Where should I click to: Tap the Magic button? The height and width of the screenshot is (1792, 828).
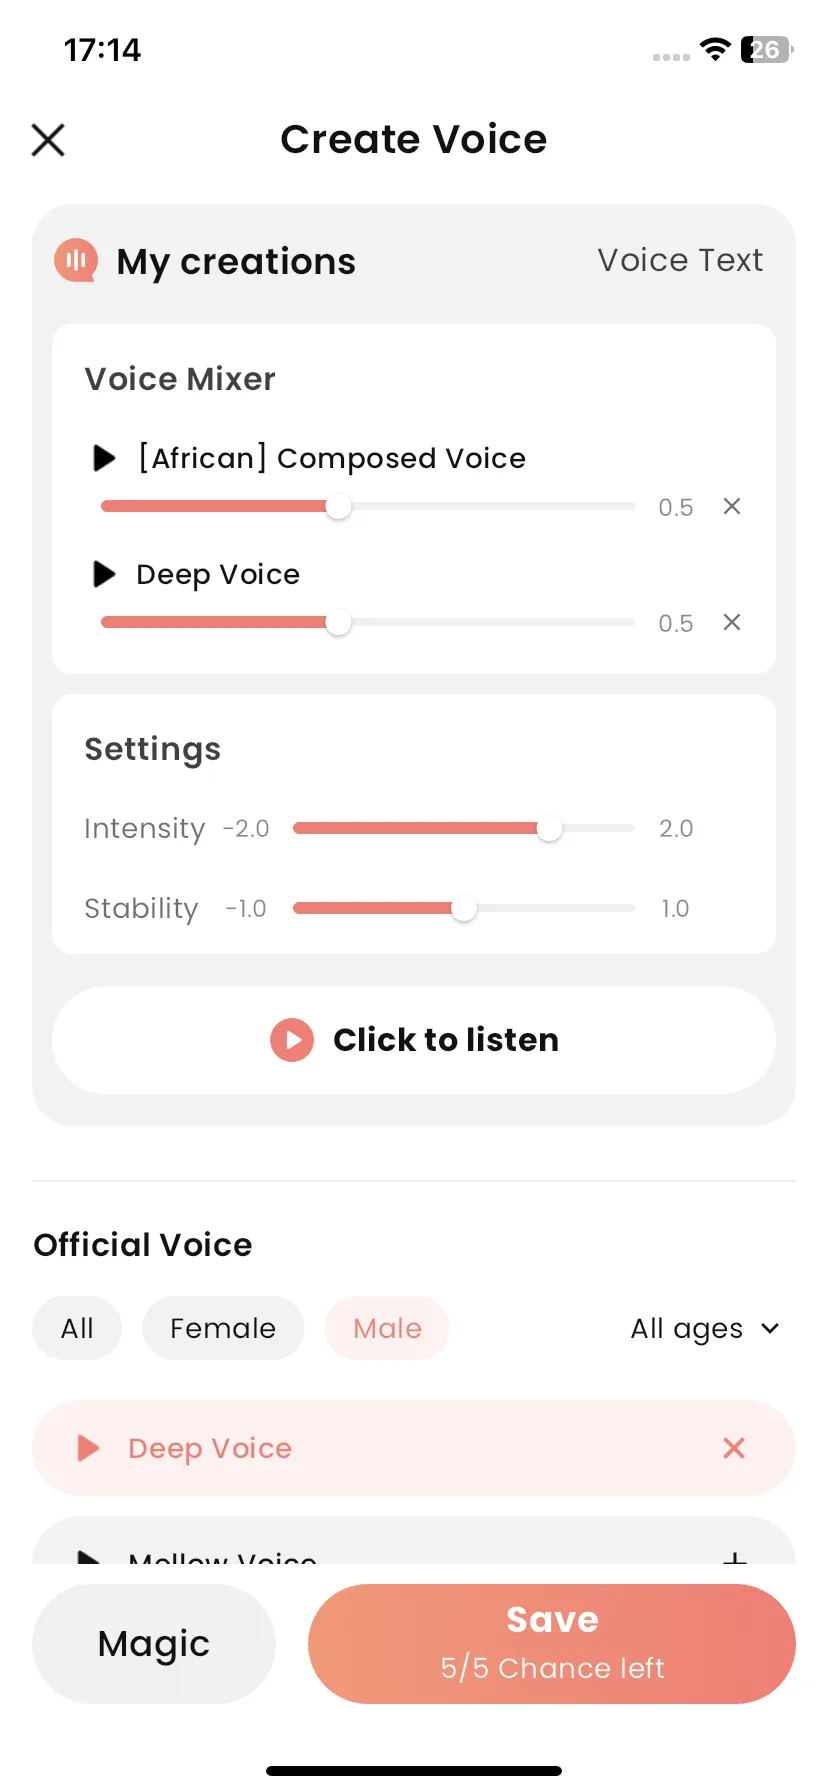pos(154,1644)
